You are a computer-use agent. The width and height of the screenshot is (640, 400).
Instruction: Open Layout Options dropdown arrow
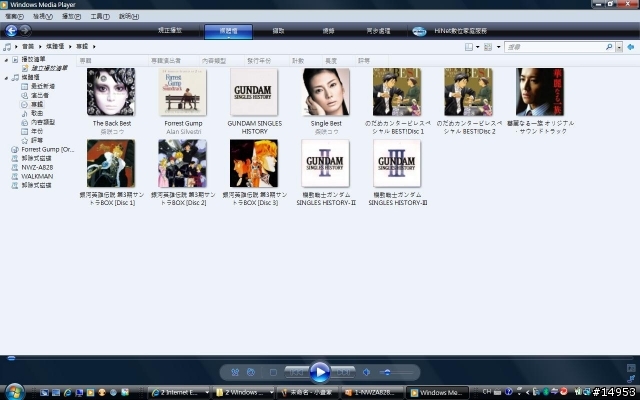pyautogui.click(x=478, y=47)
